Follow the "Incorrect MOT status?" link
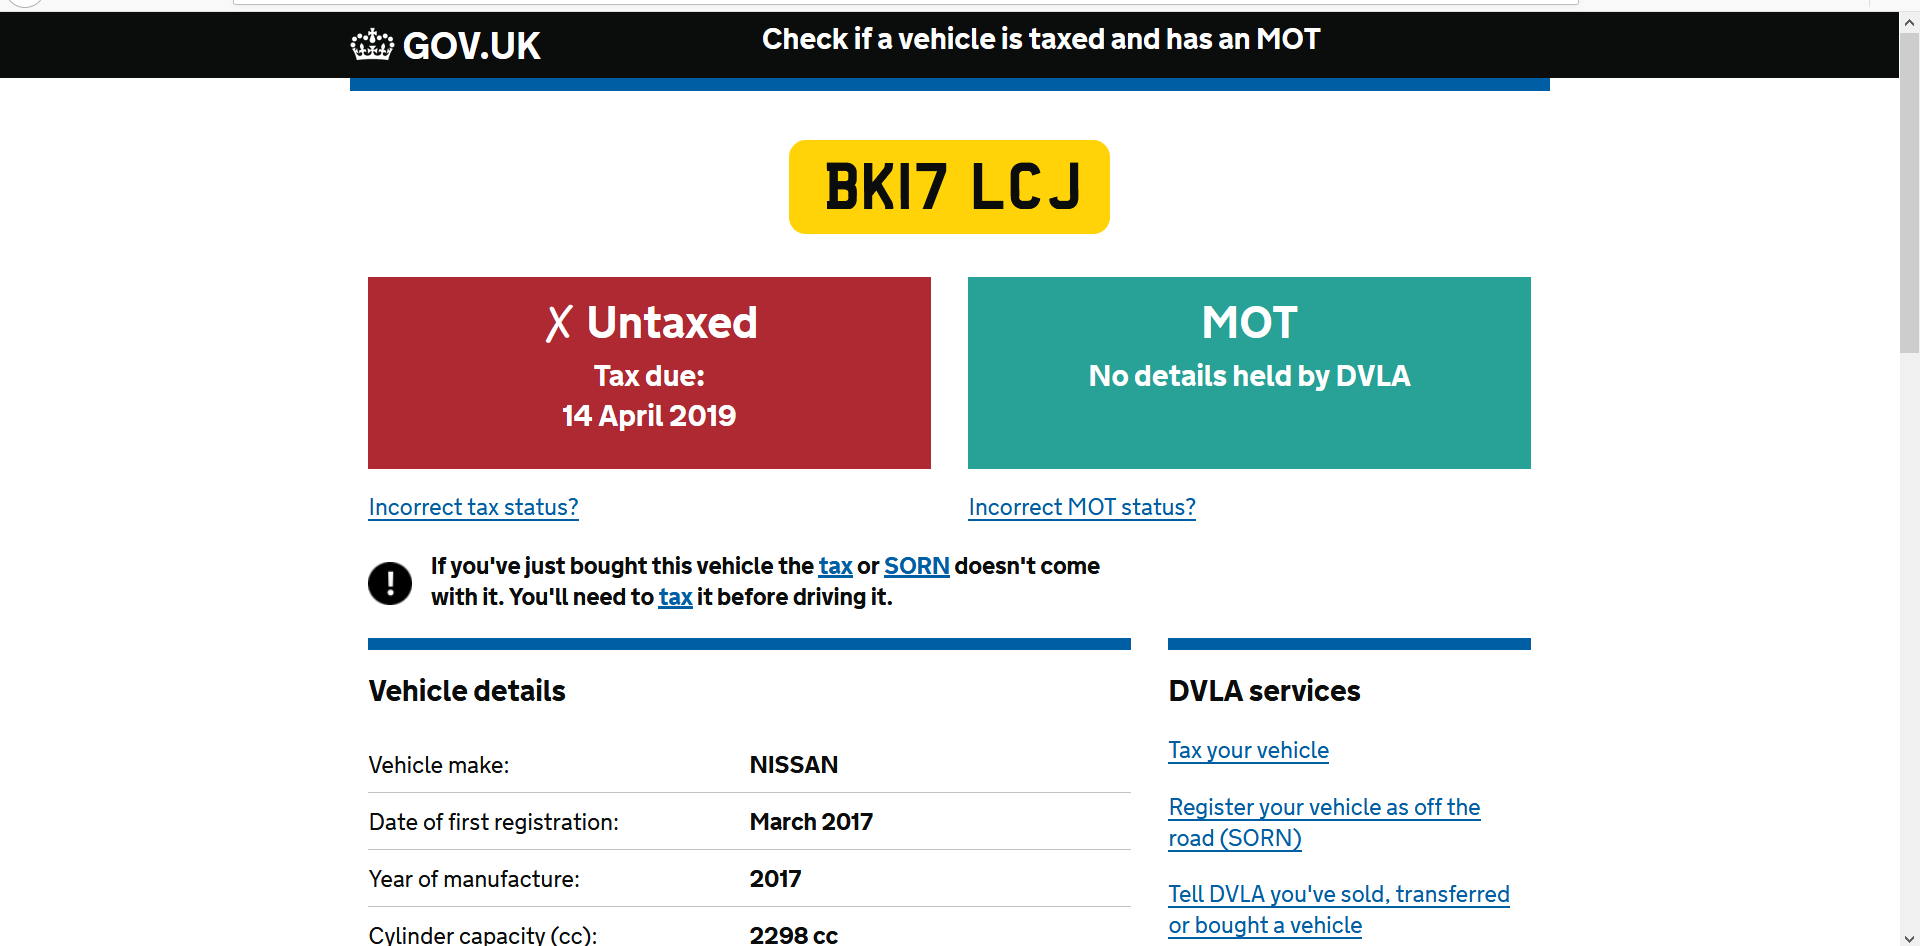Viewport: 1920px width, 946px height. [1082, 507]
